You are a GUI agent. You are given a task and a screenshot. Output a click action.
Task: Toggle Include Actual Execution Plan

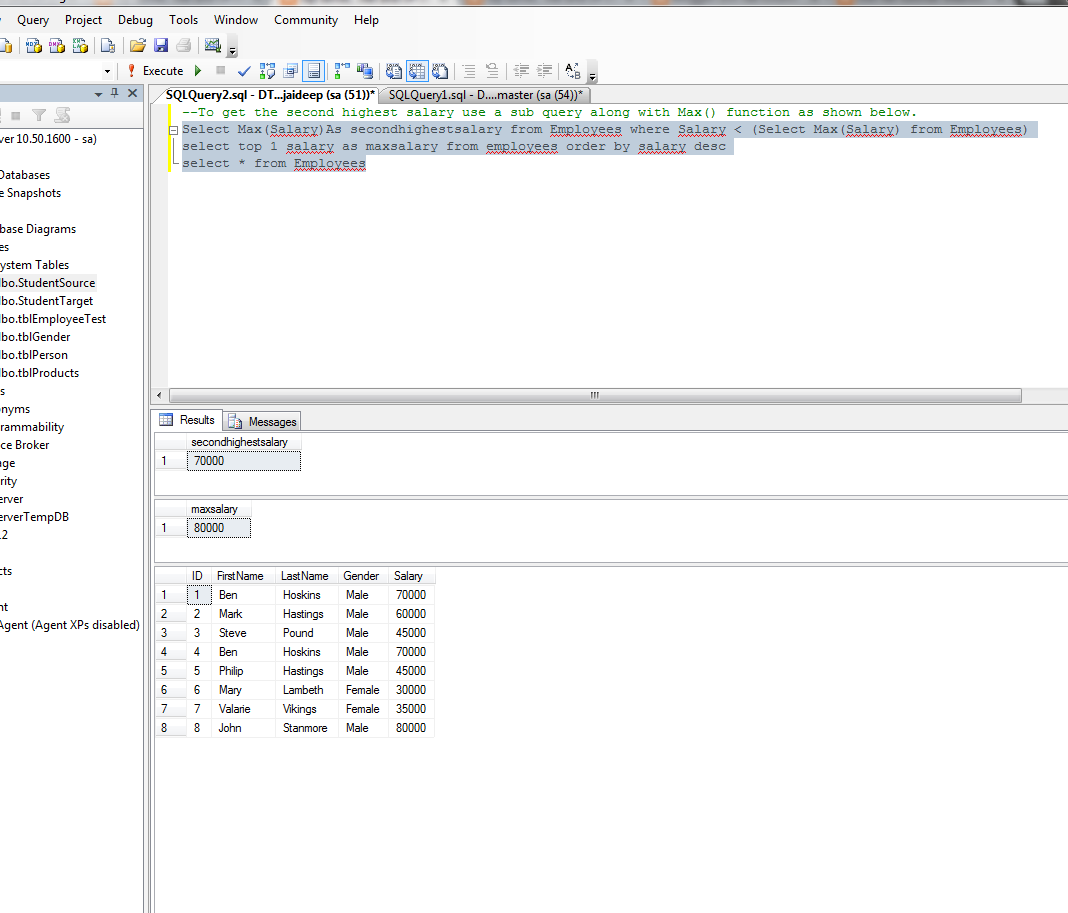[343, 71]
